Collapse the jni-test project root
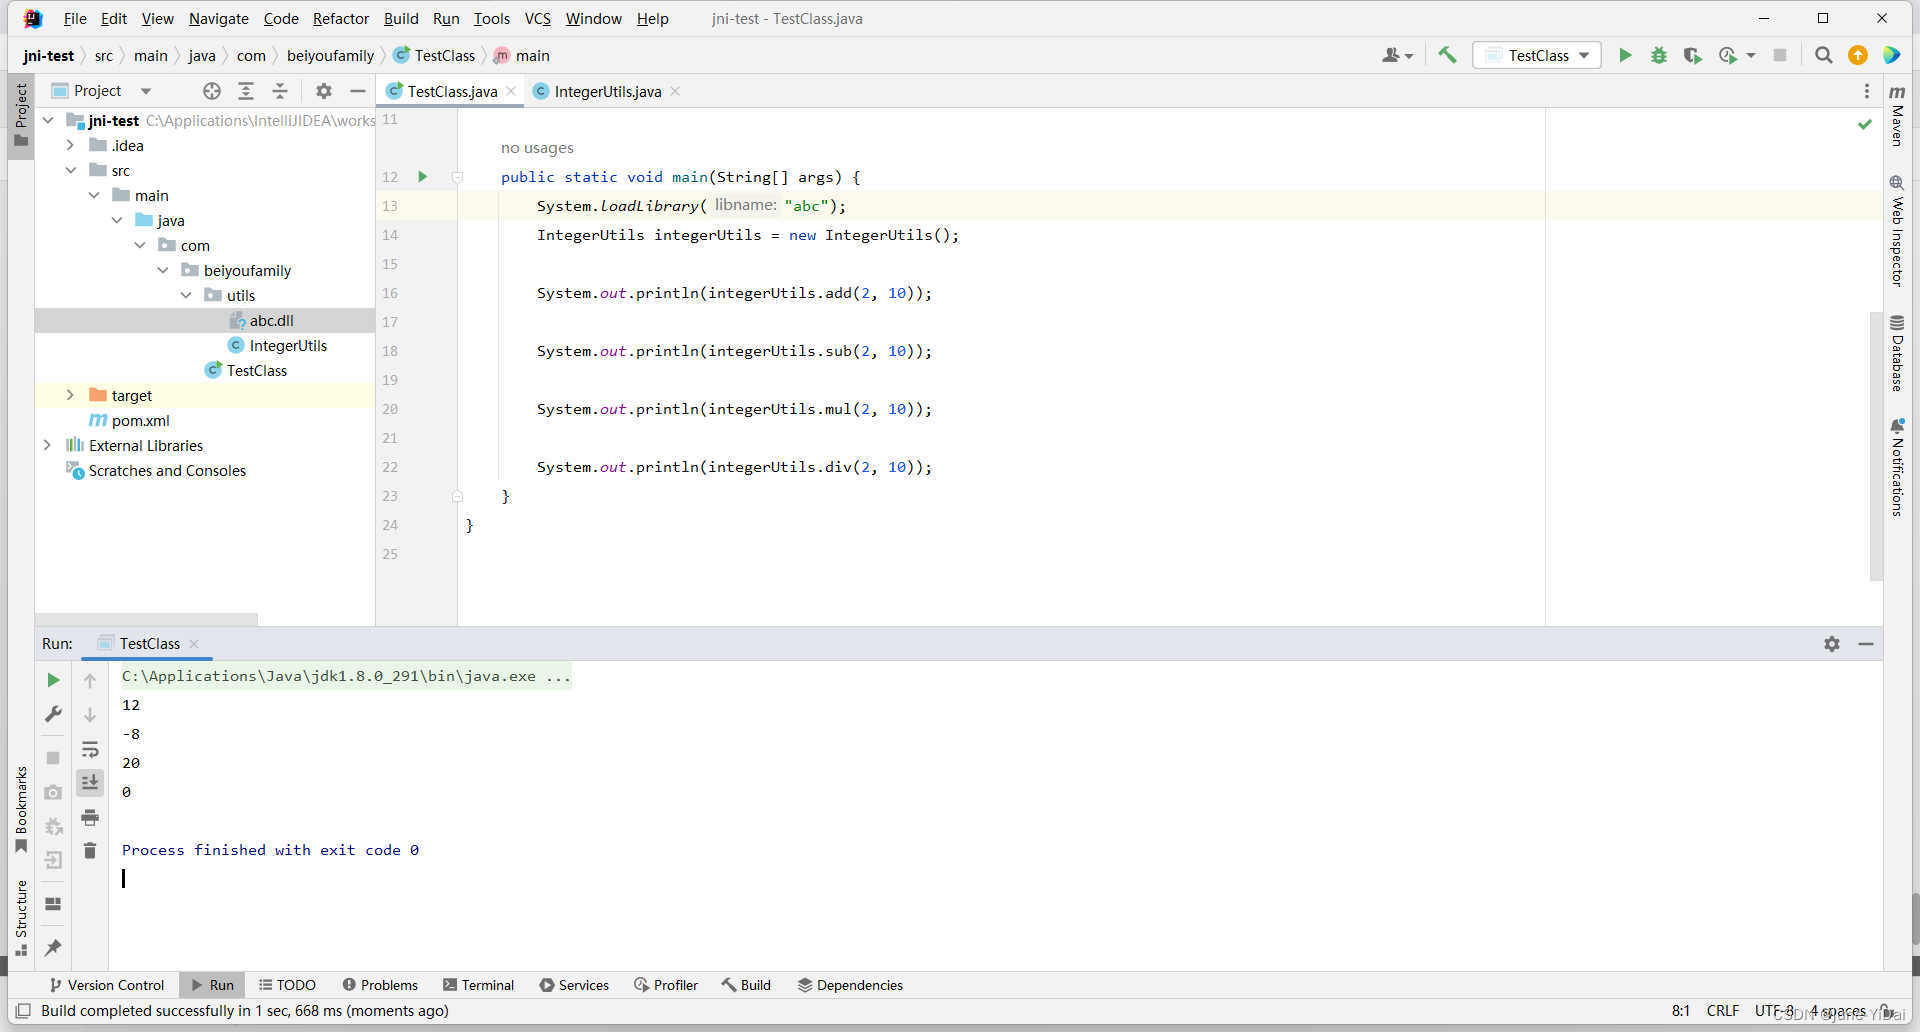The image size is (1920, 1032). click(48, 120)
